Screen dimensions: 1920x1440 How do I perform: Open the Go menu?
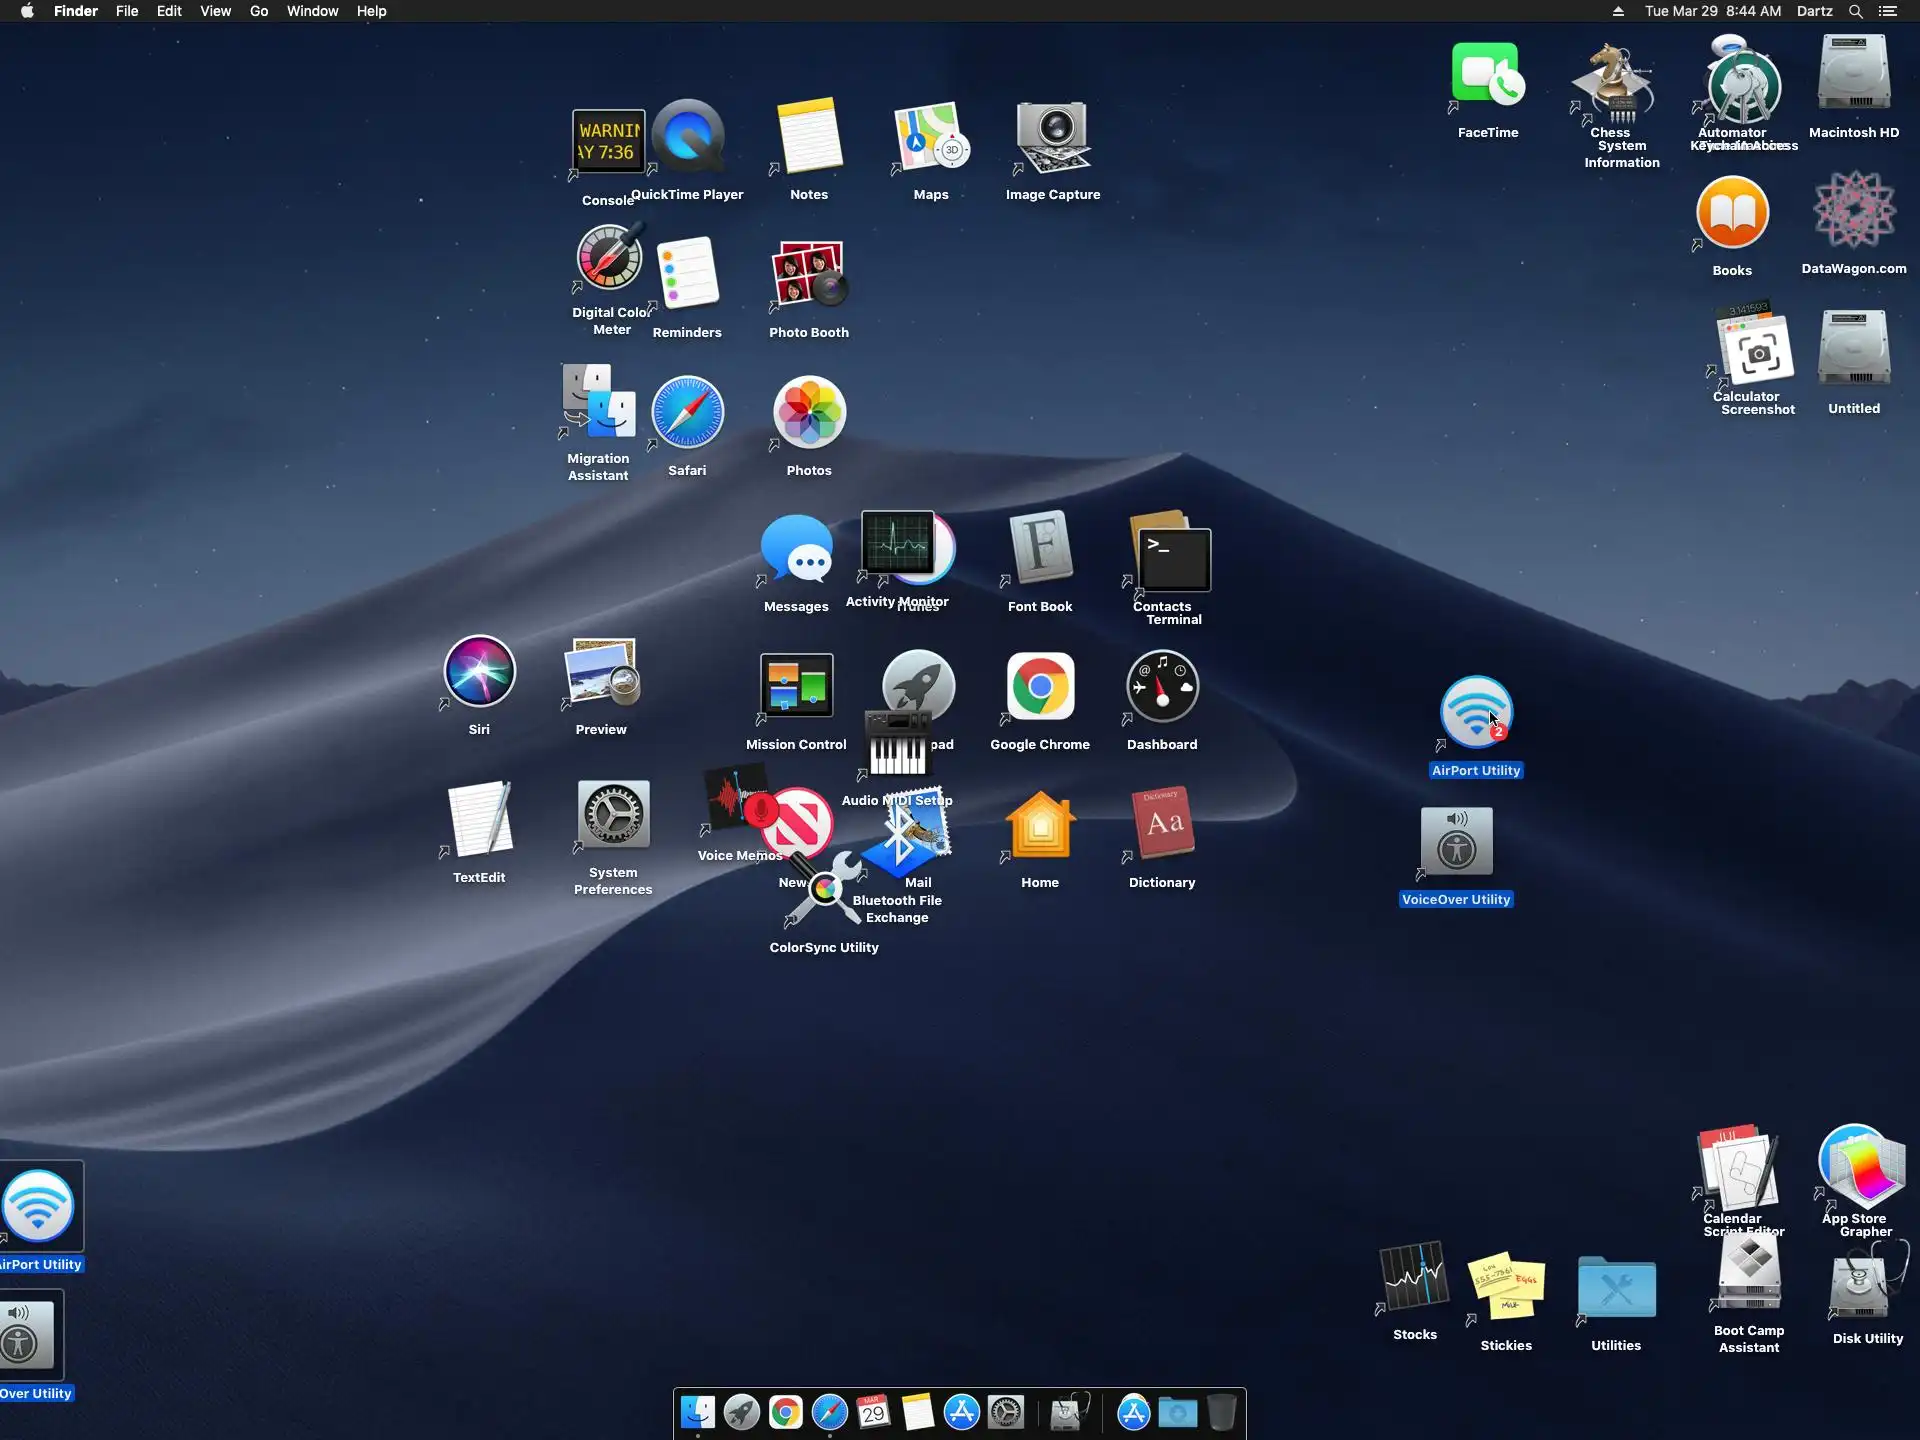pyautogui.click(x=259, y=11)
